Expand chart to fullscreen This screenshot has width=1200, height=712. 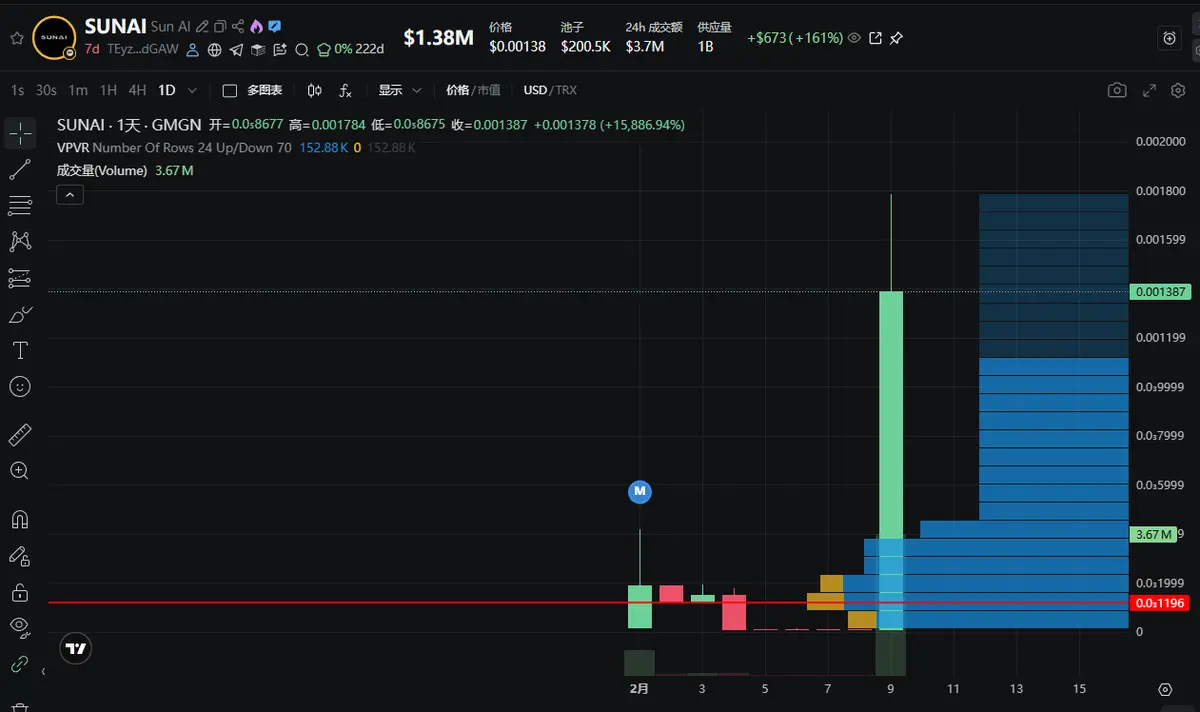(x=1150, y=90)
